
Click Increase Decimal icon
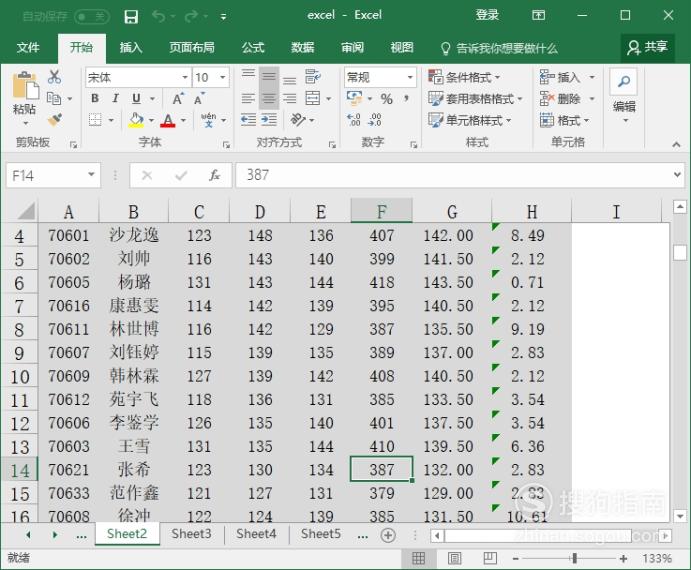pos(354,119)
